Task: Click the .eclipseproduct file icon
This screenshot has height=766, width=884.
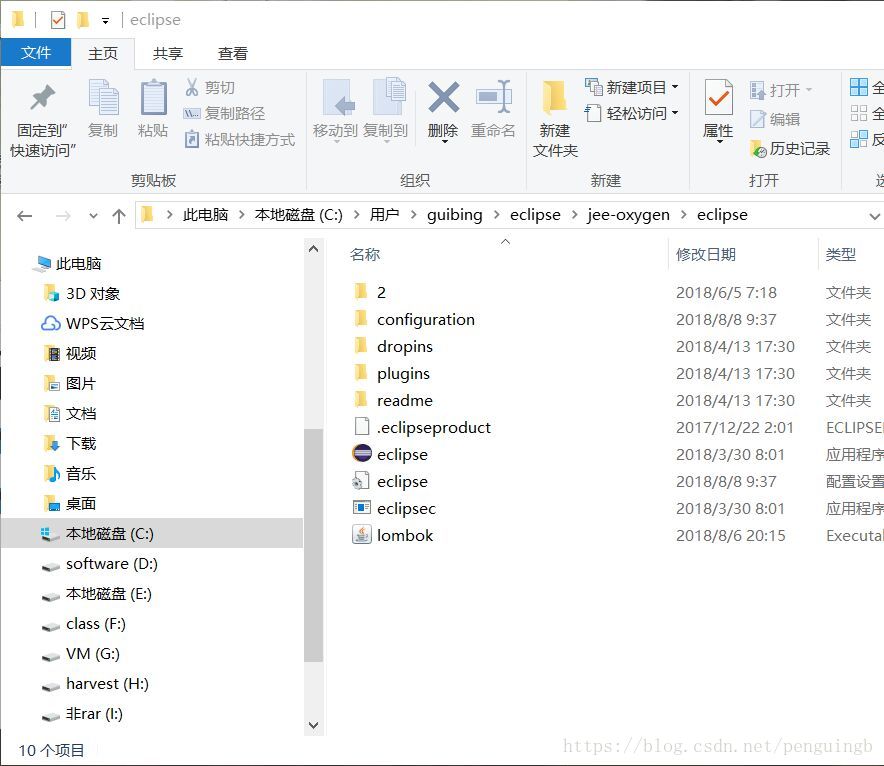Action: coord(361,427)
